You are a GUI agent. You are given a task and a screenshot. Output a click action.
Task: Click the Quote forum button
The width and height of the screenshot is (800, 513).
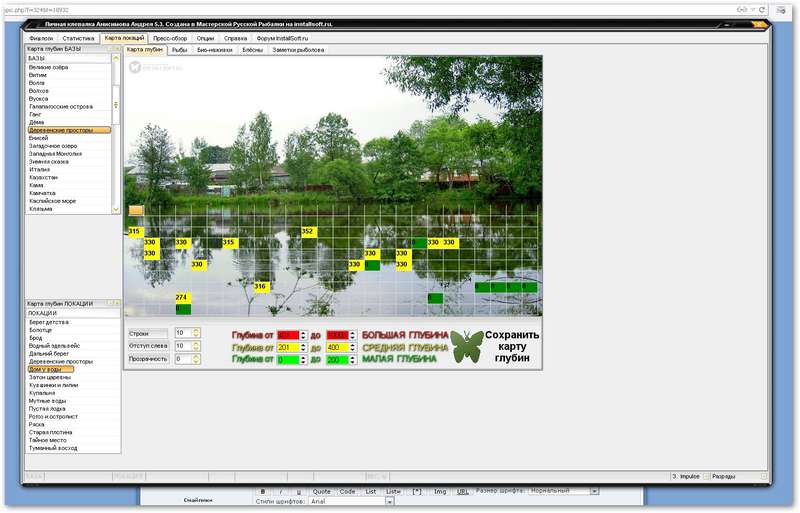321,492
